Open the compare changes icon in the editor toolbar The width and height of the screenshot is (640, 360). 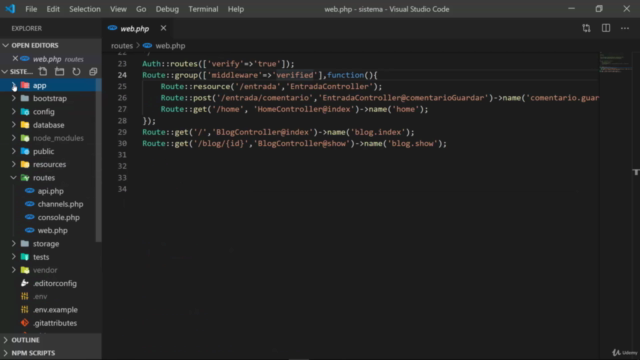(x=586, y=28)
